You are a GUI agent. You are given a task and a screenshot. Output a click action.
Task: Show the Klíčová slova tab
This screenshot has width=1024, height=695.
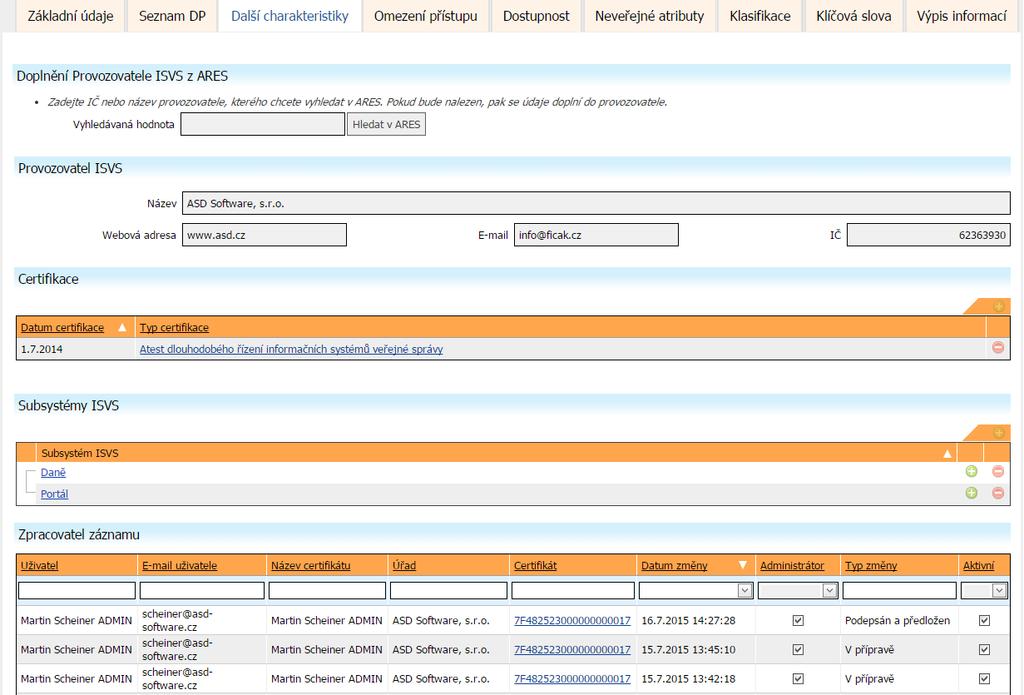pos(854,16)
